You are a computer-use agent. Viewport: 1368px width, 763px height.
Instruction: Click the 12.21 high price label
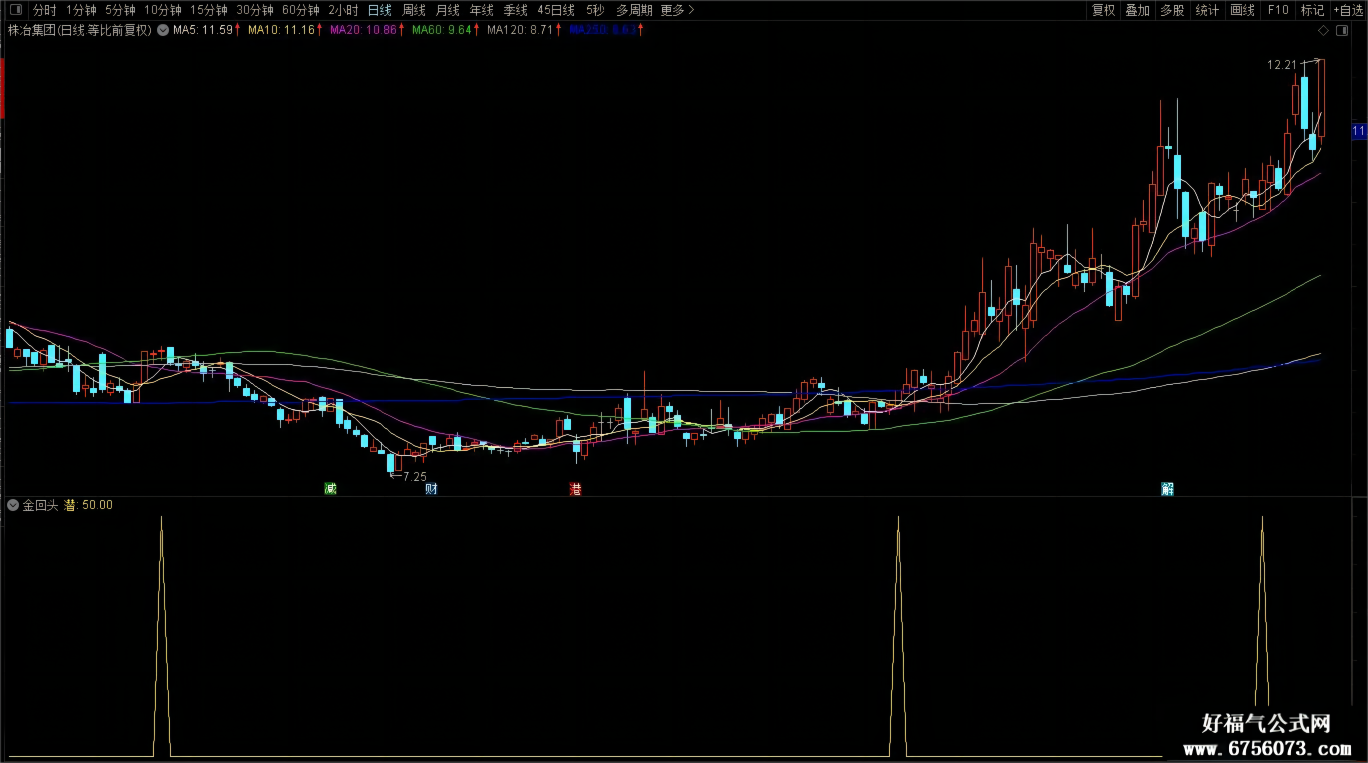pos(1282,65)
